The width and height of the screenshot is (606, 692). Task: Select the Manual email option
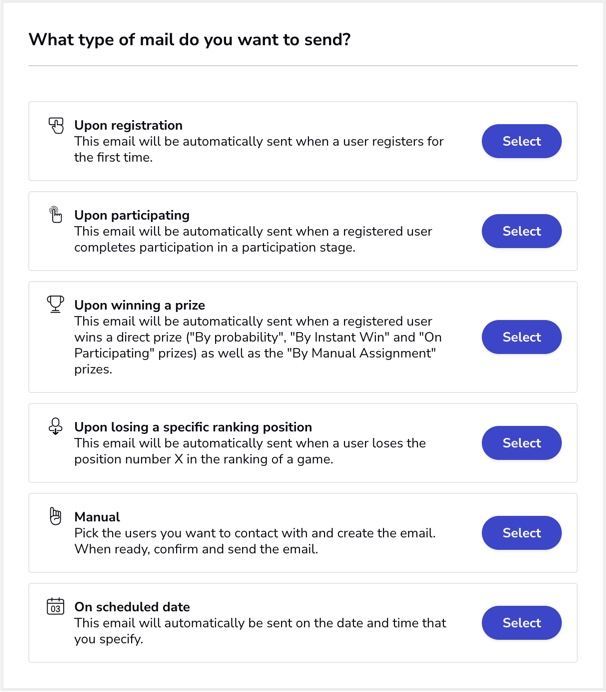[521, 533]
